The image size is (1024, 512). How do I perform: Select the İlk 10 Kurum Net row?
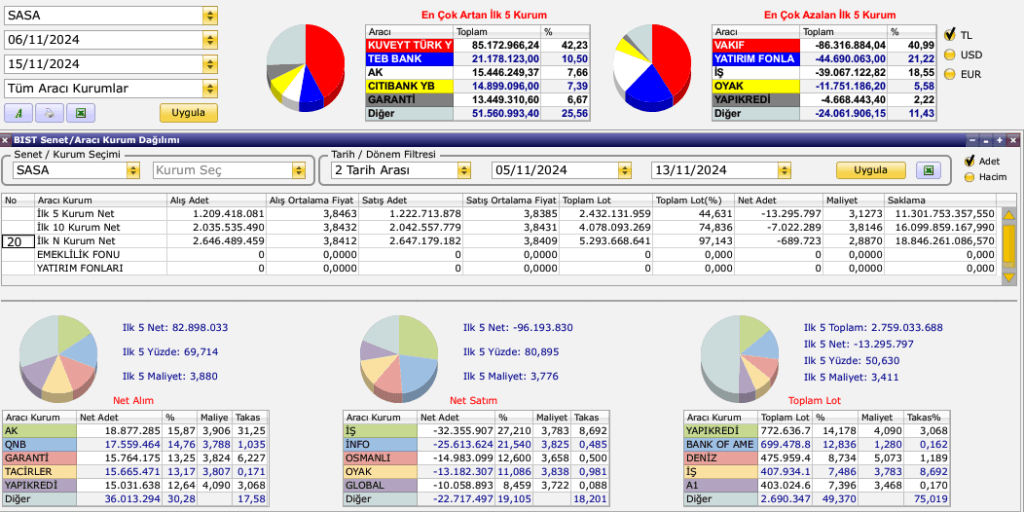pos(500,227)
